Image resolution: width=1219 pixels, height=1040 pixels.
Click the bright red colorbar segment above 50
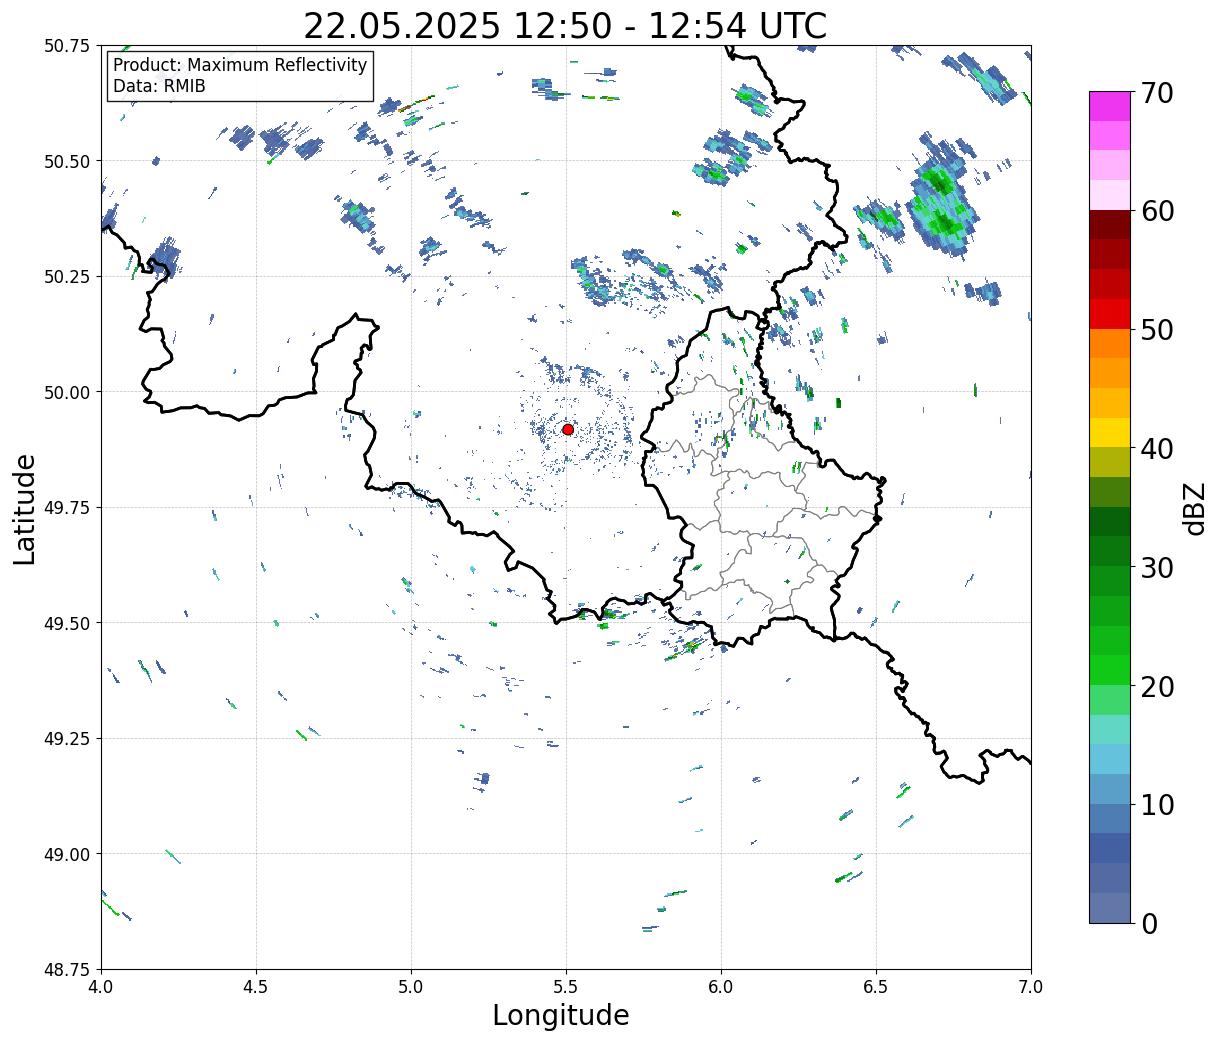(x=1109, y=313)
